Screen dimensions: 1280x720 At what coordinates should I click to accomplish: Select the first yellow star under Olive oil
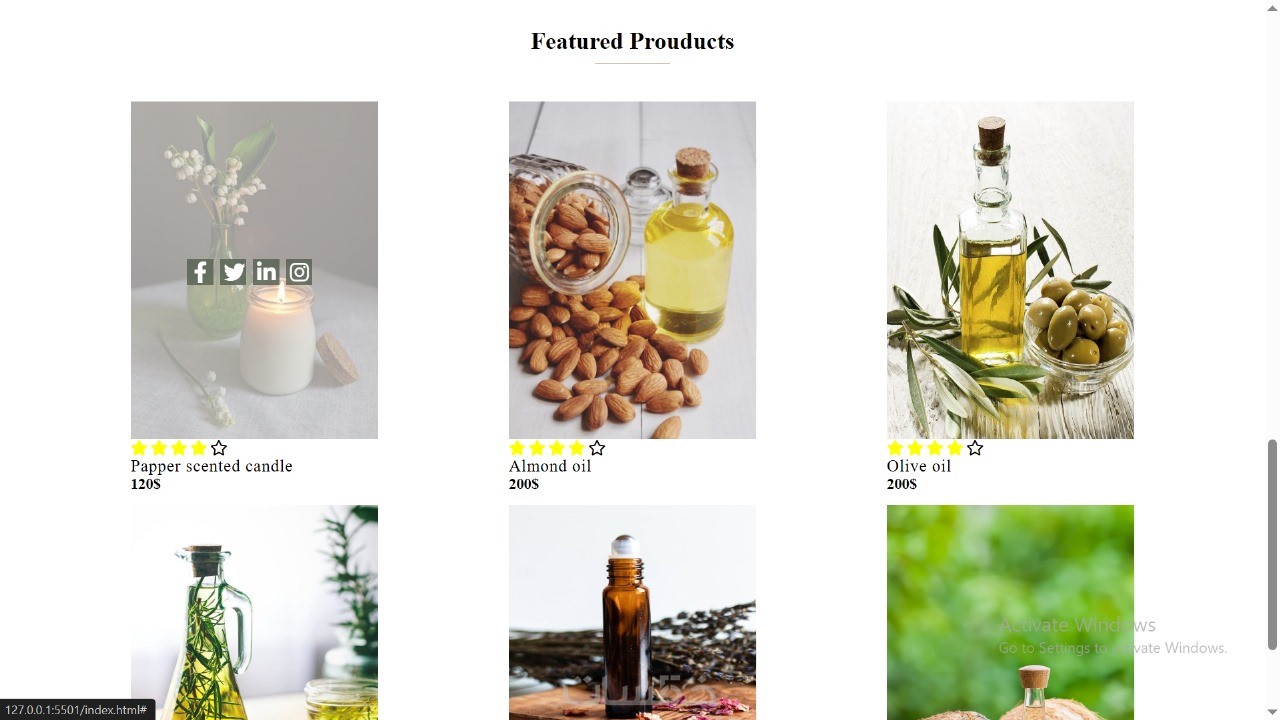[895, 448]
